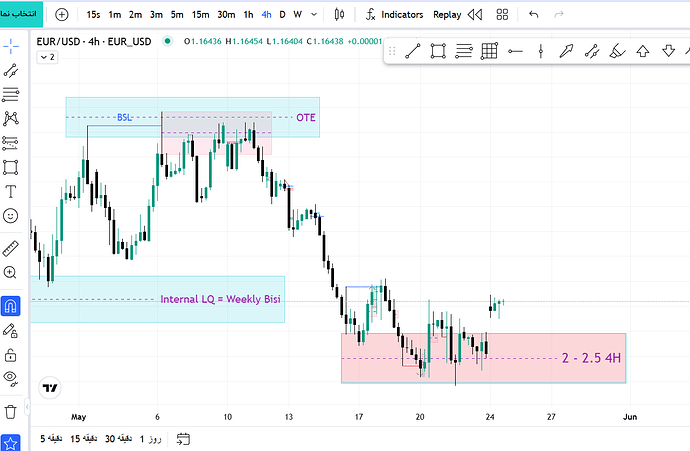This screenshot has width=690, height=451.
Task: Switch to the 5m timeframe
Action: point(177,15)
